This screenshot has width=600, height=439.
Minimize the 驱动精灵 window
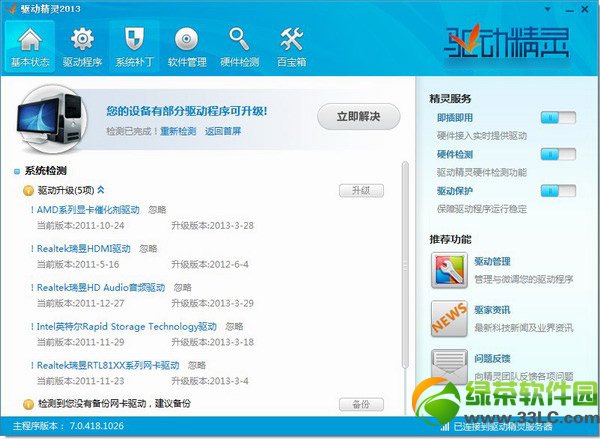570,10
